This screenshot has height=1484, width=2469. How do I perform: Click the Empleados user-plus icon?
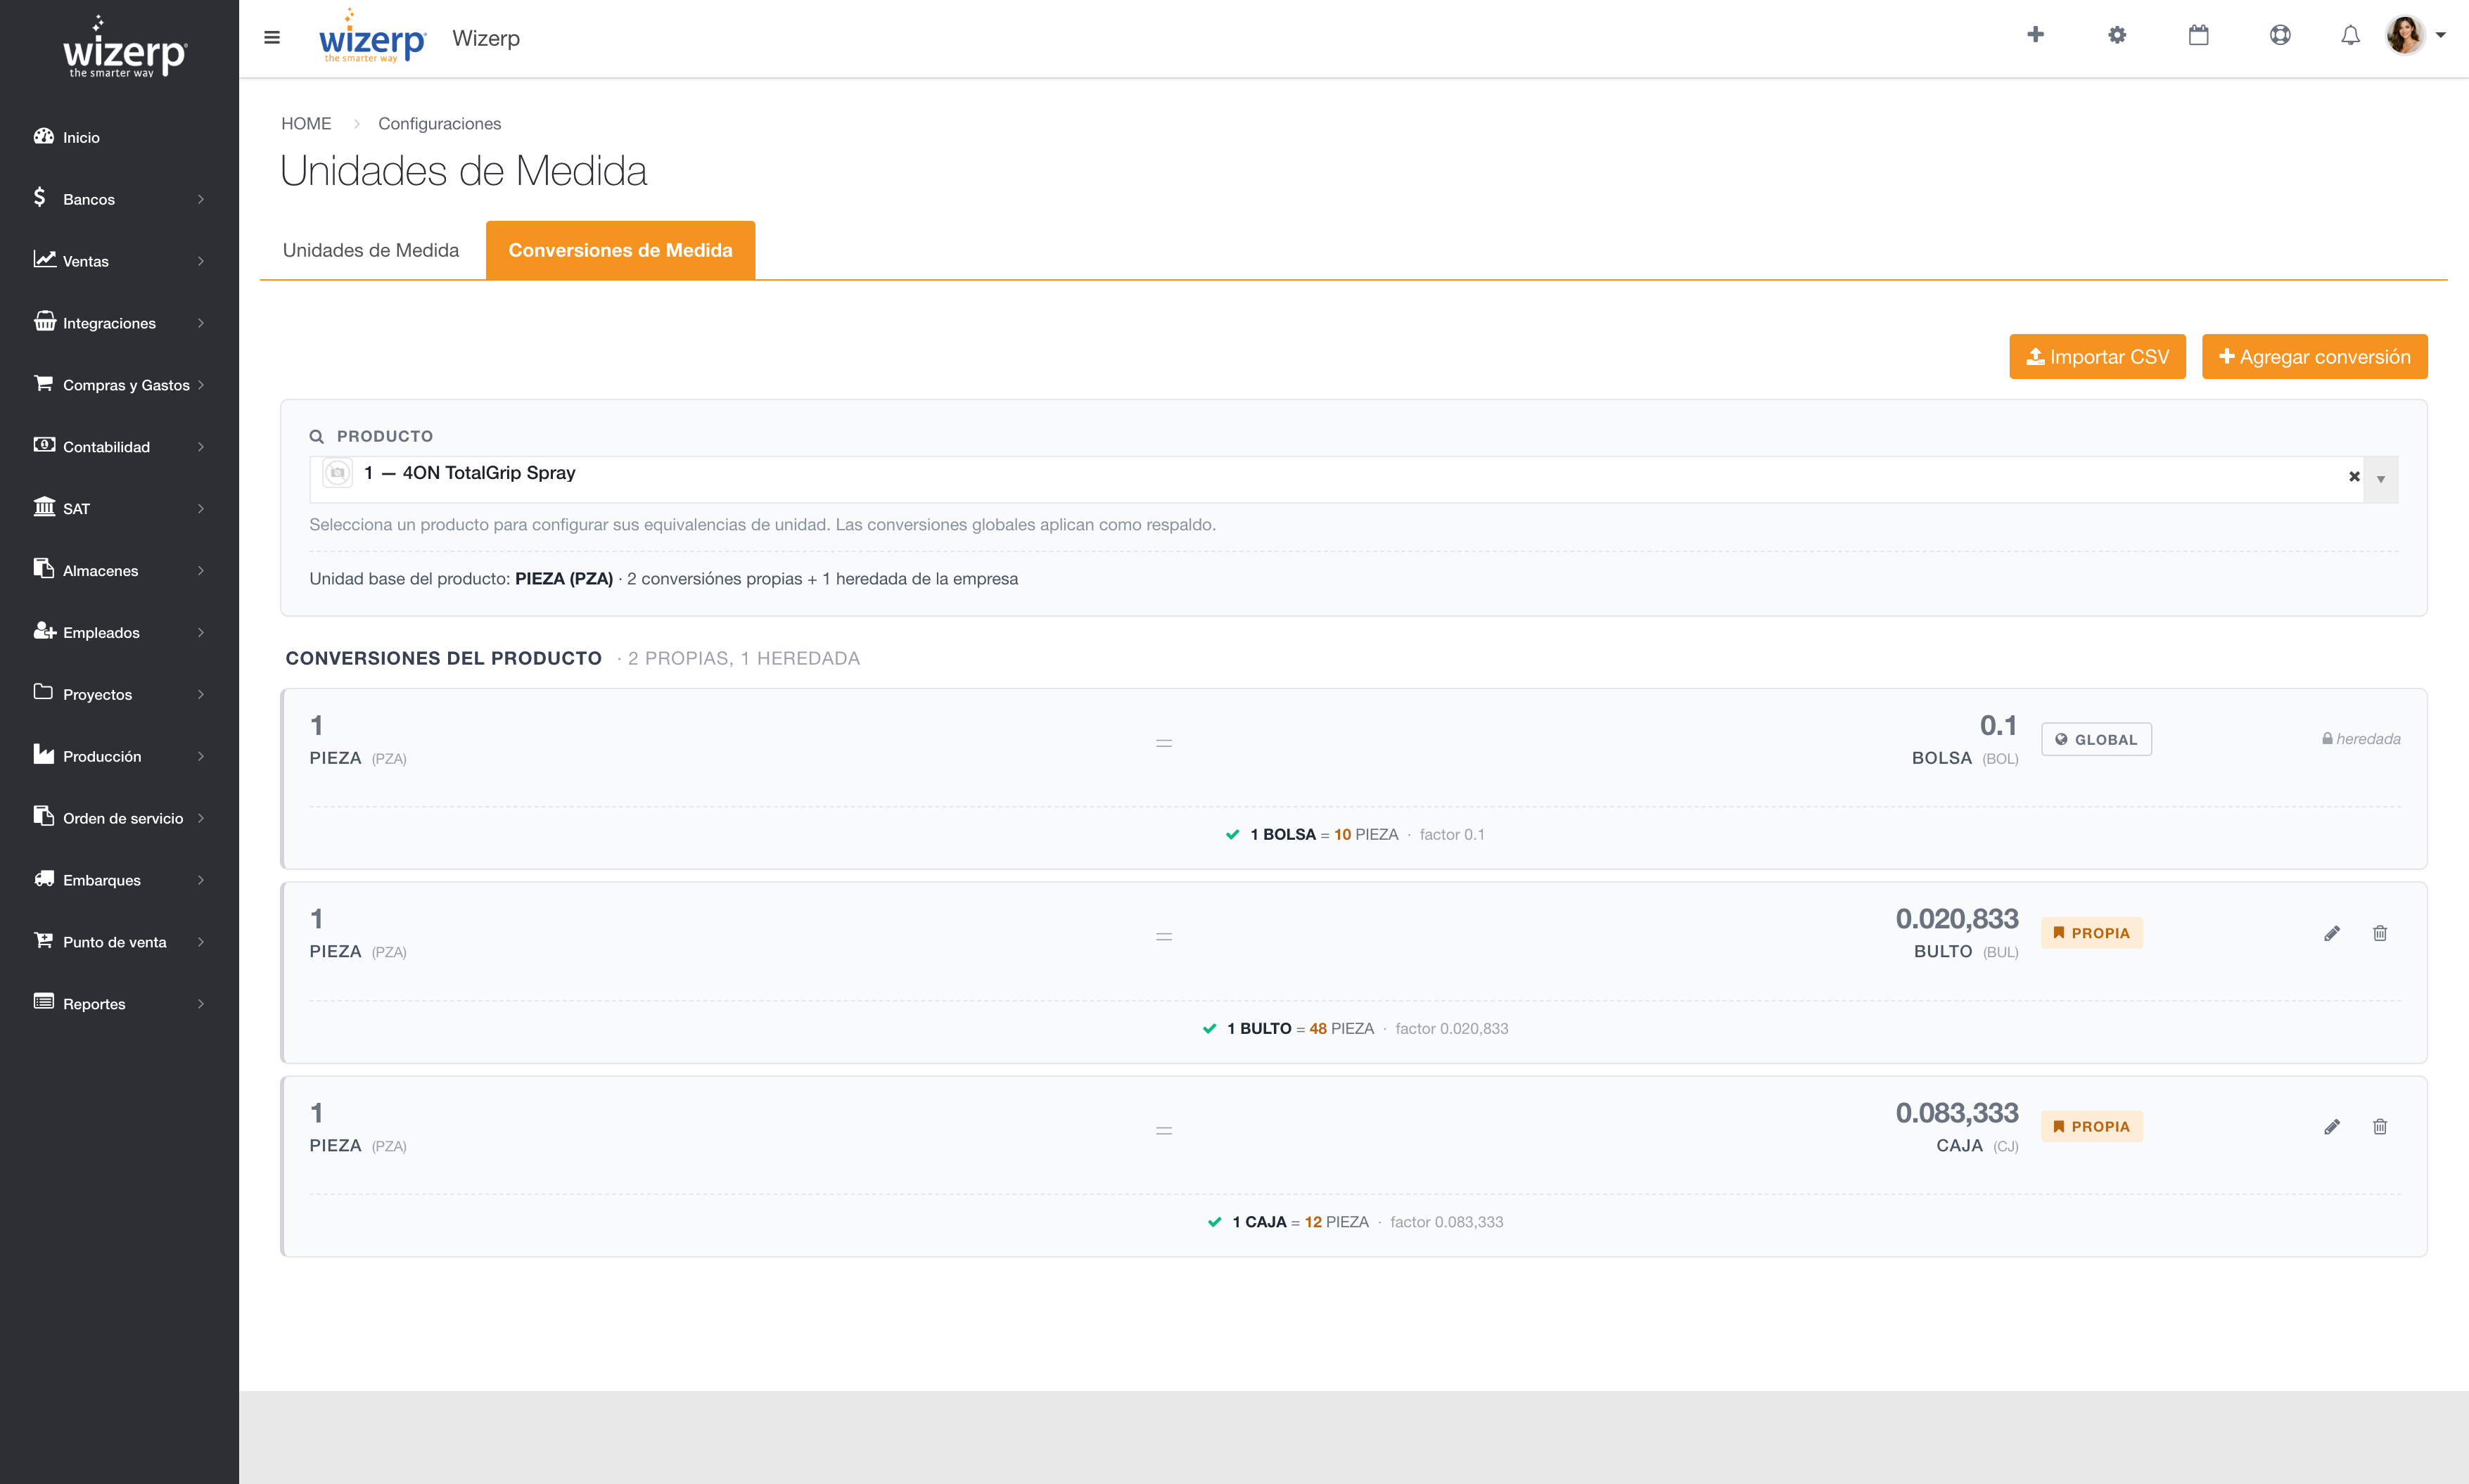(x=44, y=630)
